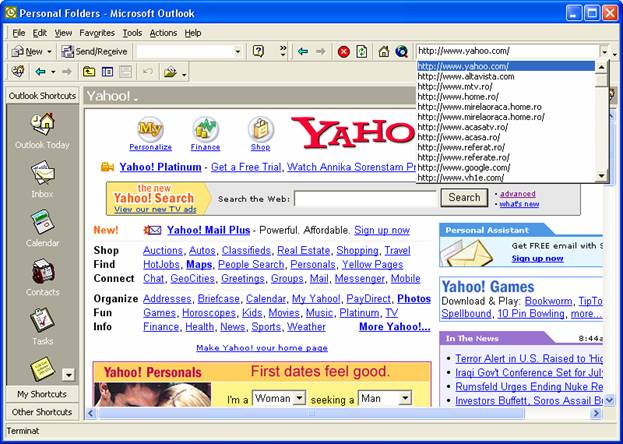Expand more toolbar buttons chevron
Viewport: 623px width, 444px height.
(x=283, y=51)
